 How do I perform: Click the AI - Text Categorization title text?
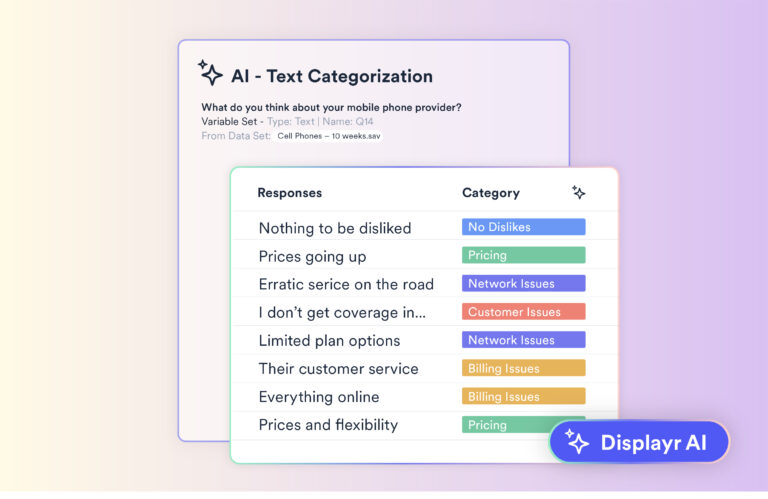tap(332, 76)
